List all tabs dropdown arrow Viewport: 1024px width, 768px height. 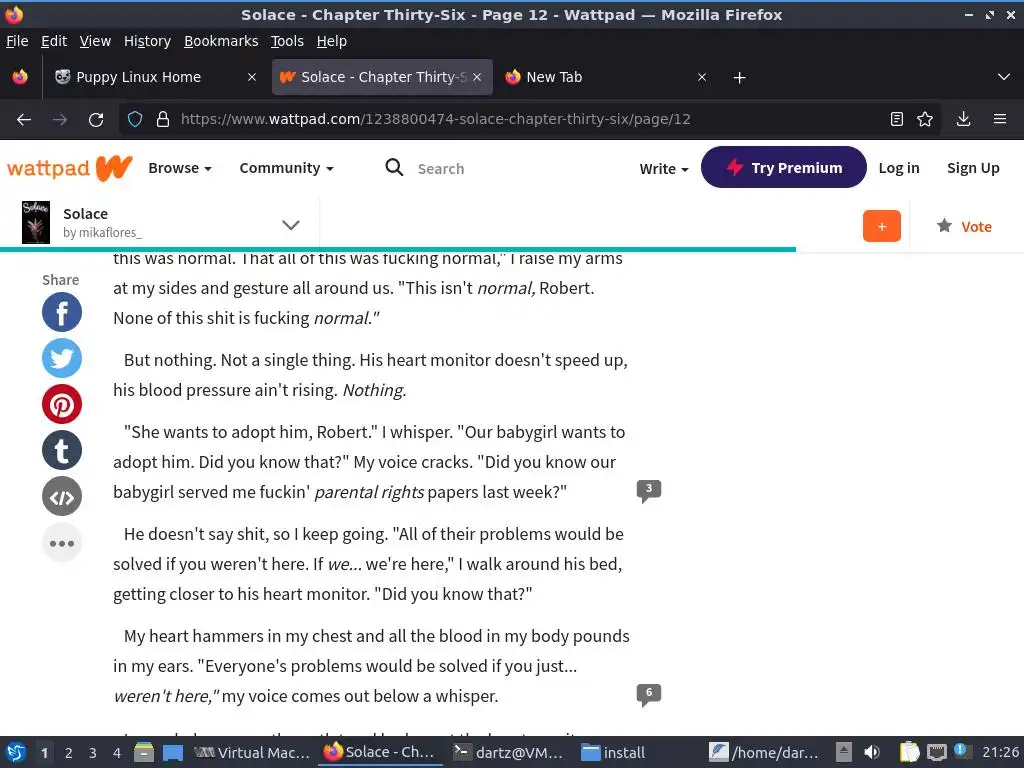click(1004, 77)
